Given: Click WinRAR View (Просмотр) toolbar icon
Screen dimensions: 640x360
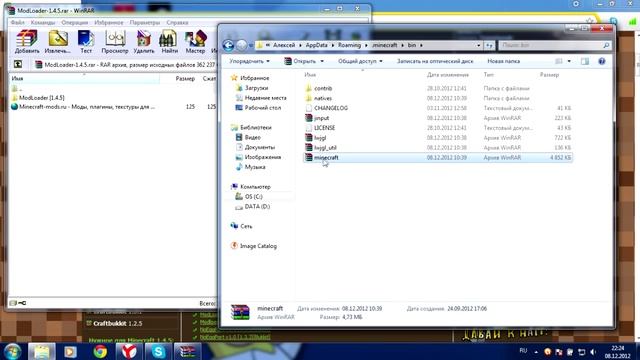Looking at the screenshot, I should pyautogui.click(x=115, y=42).
